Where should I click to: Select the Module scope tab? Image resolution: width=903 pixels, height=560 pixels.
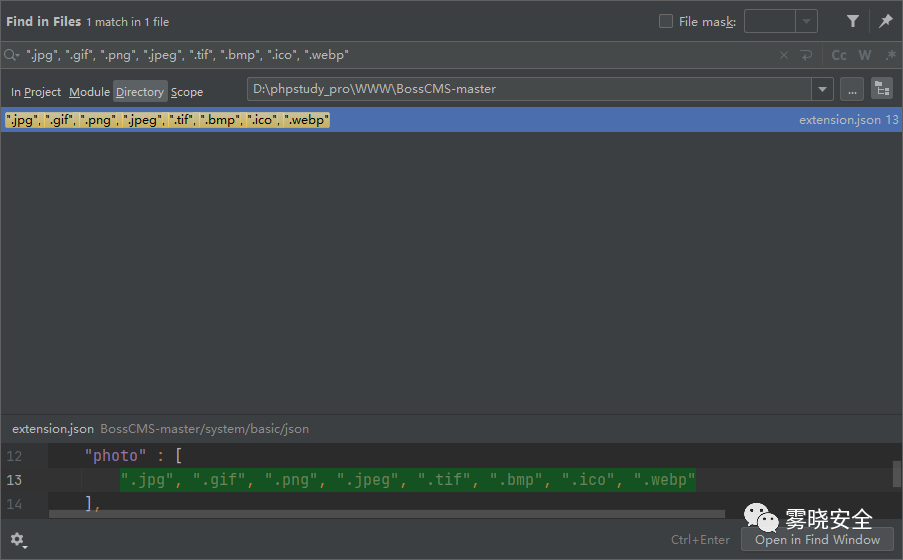pyautogui.click(x=89, y=92)
